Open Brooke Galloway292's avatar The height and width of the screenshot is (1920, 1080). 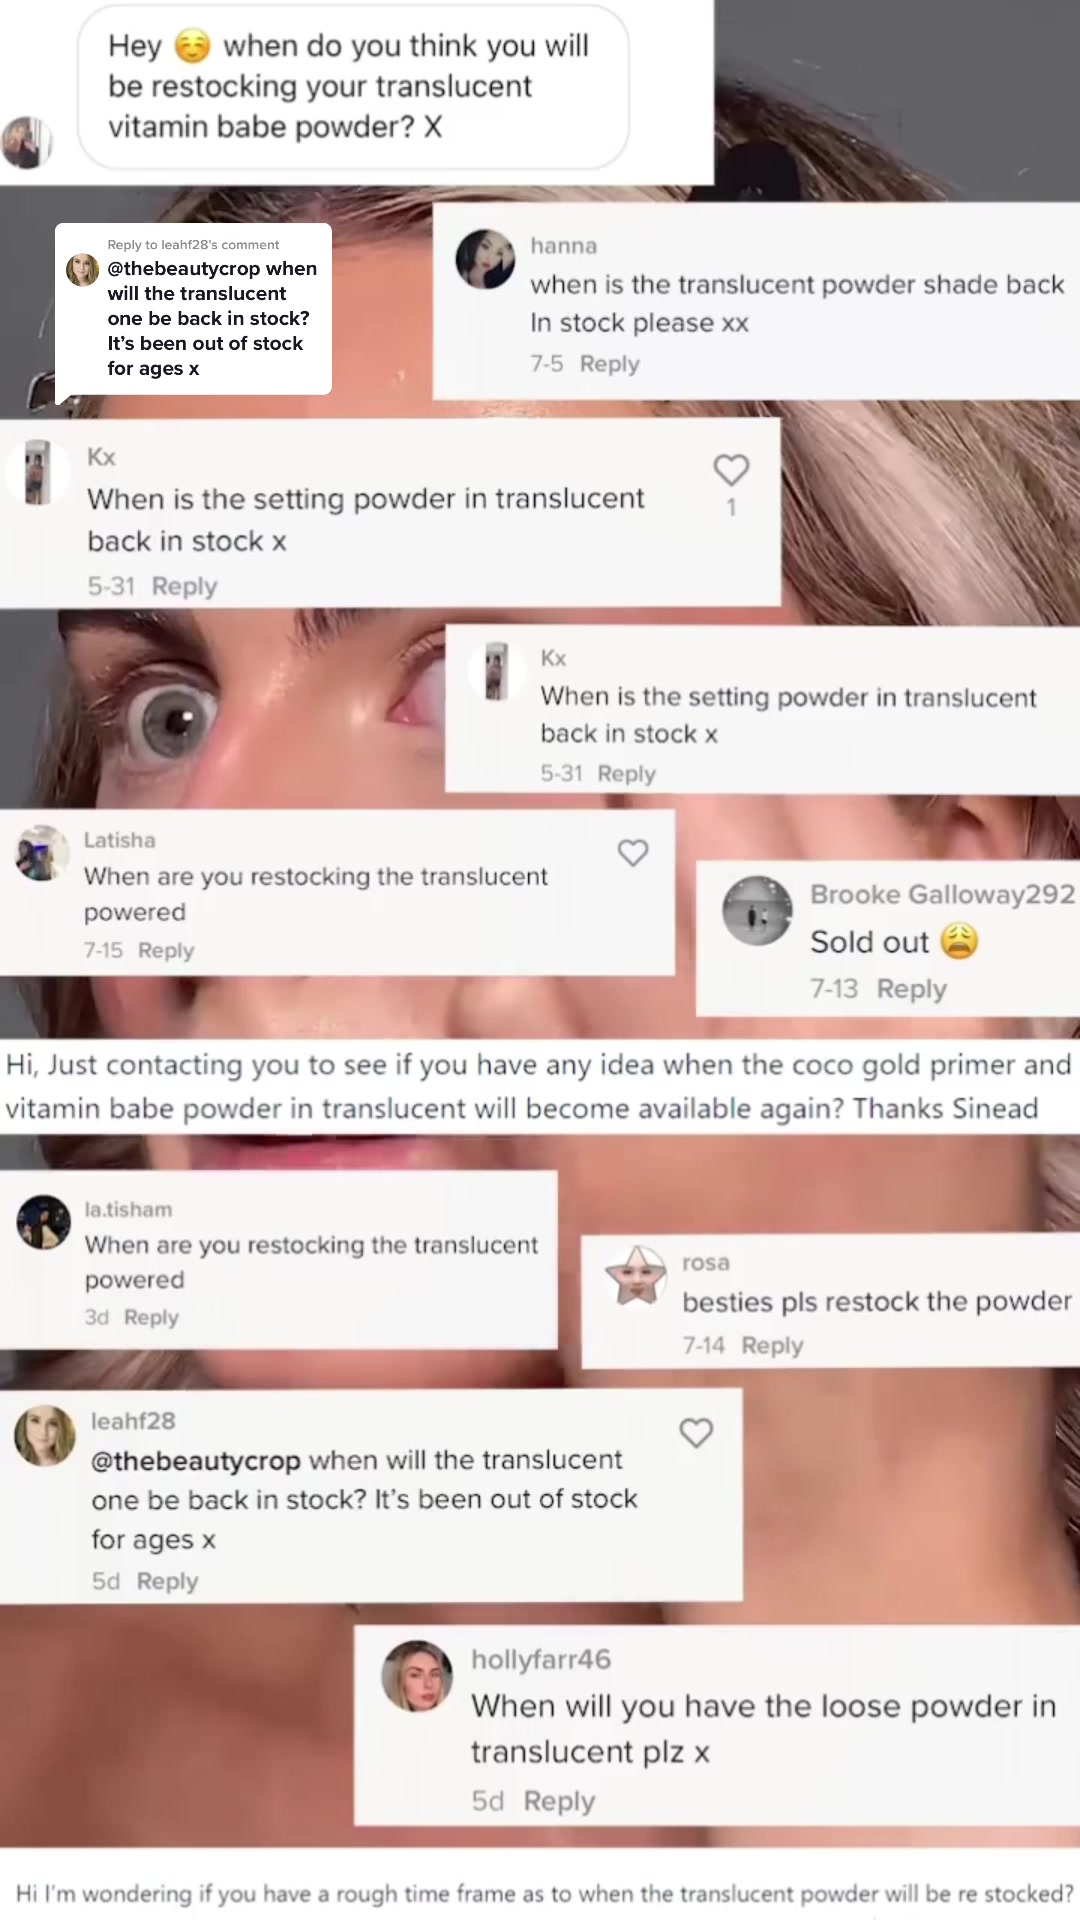(x=757, y=911)
